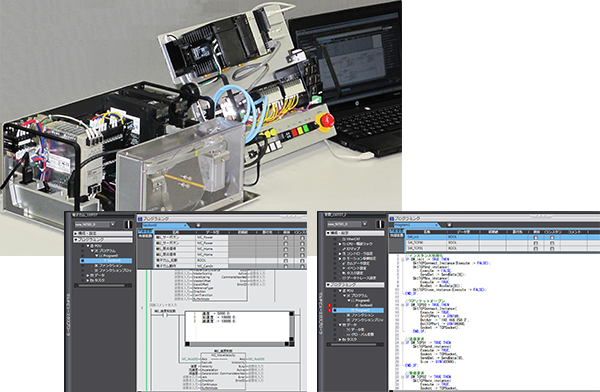Click the icon beside the Section0 tab
This screenshot has height=392, width=600.
pyautogui.click(x=198, y=225)
